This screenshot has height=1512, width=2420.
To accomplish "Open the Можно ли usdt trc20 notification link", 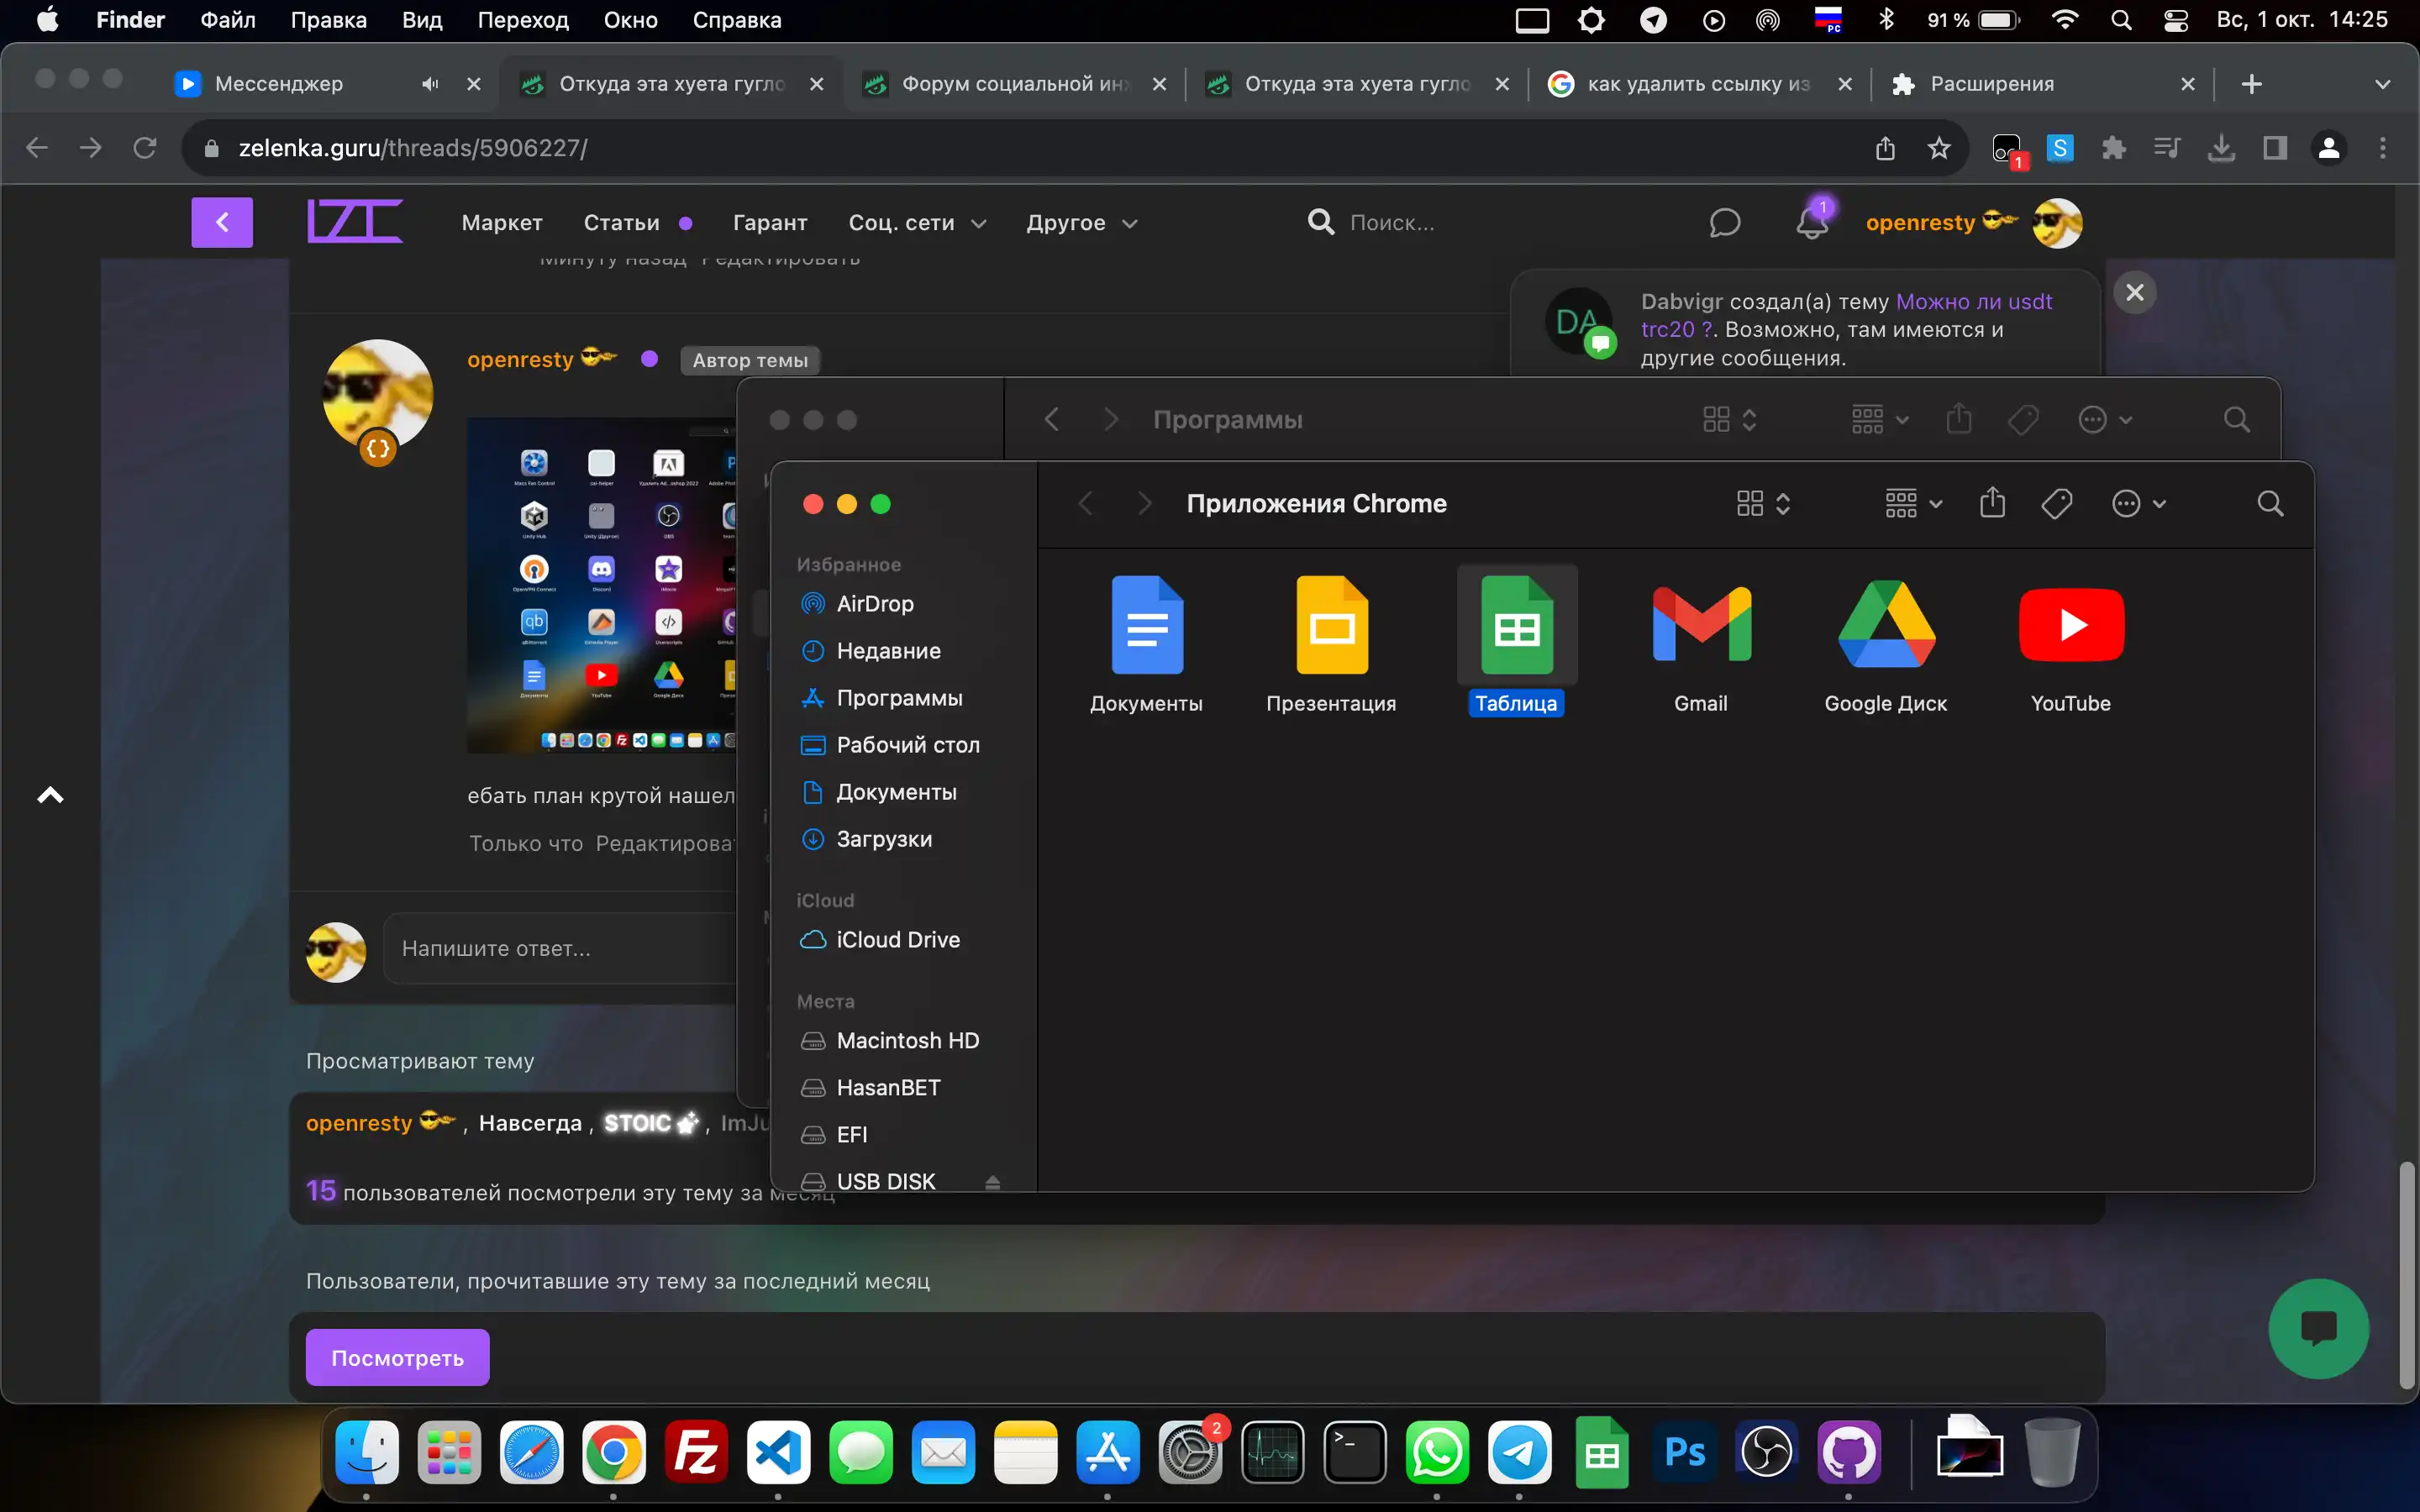I will click(x=1973, y=302).
